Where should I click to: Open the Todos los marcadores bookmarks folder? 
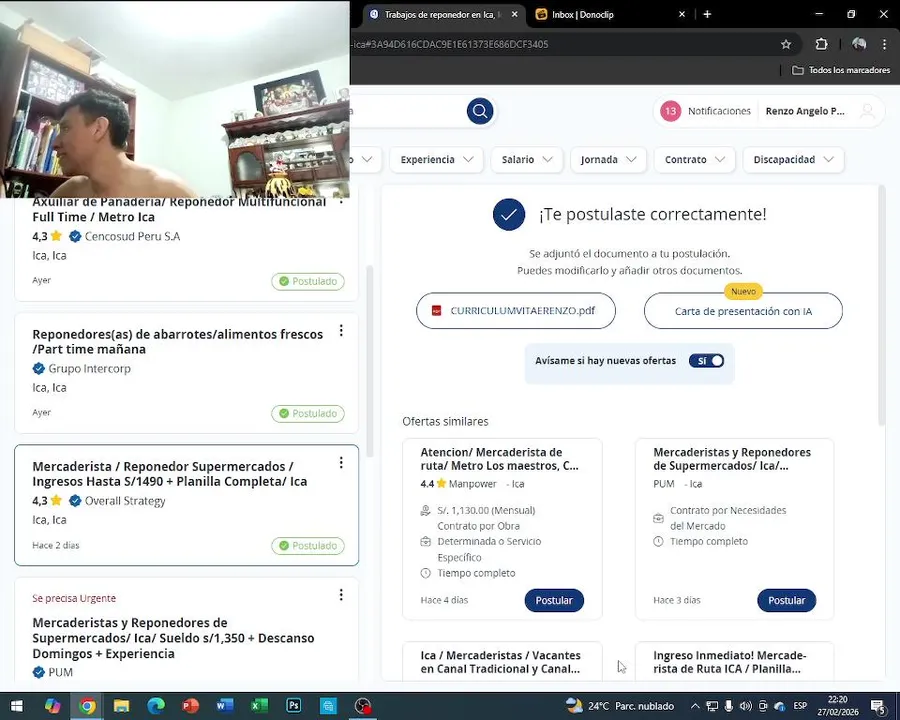tap(841, 70)
